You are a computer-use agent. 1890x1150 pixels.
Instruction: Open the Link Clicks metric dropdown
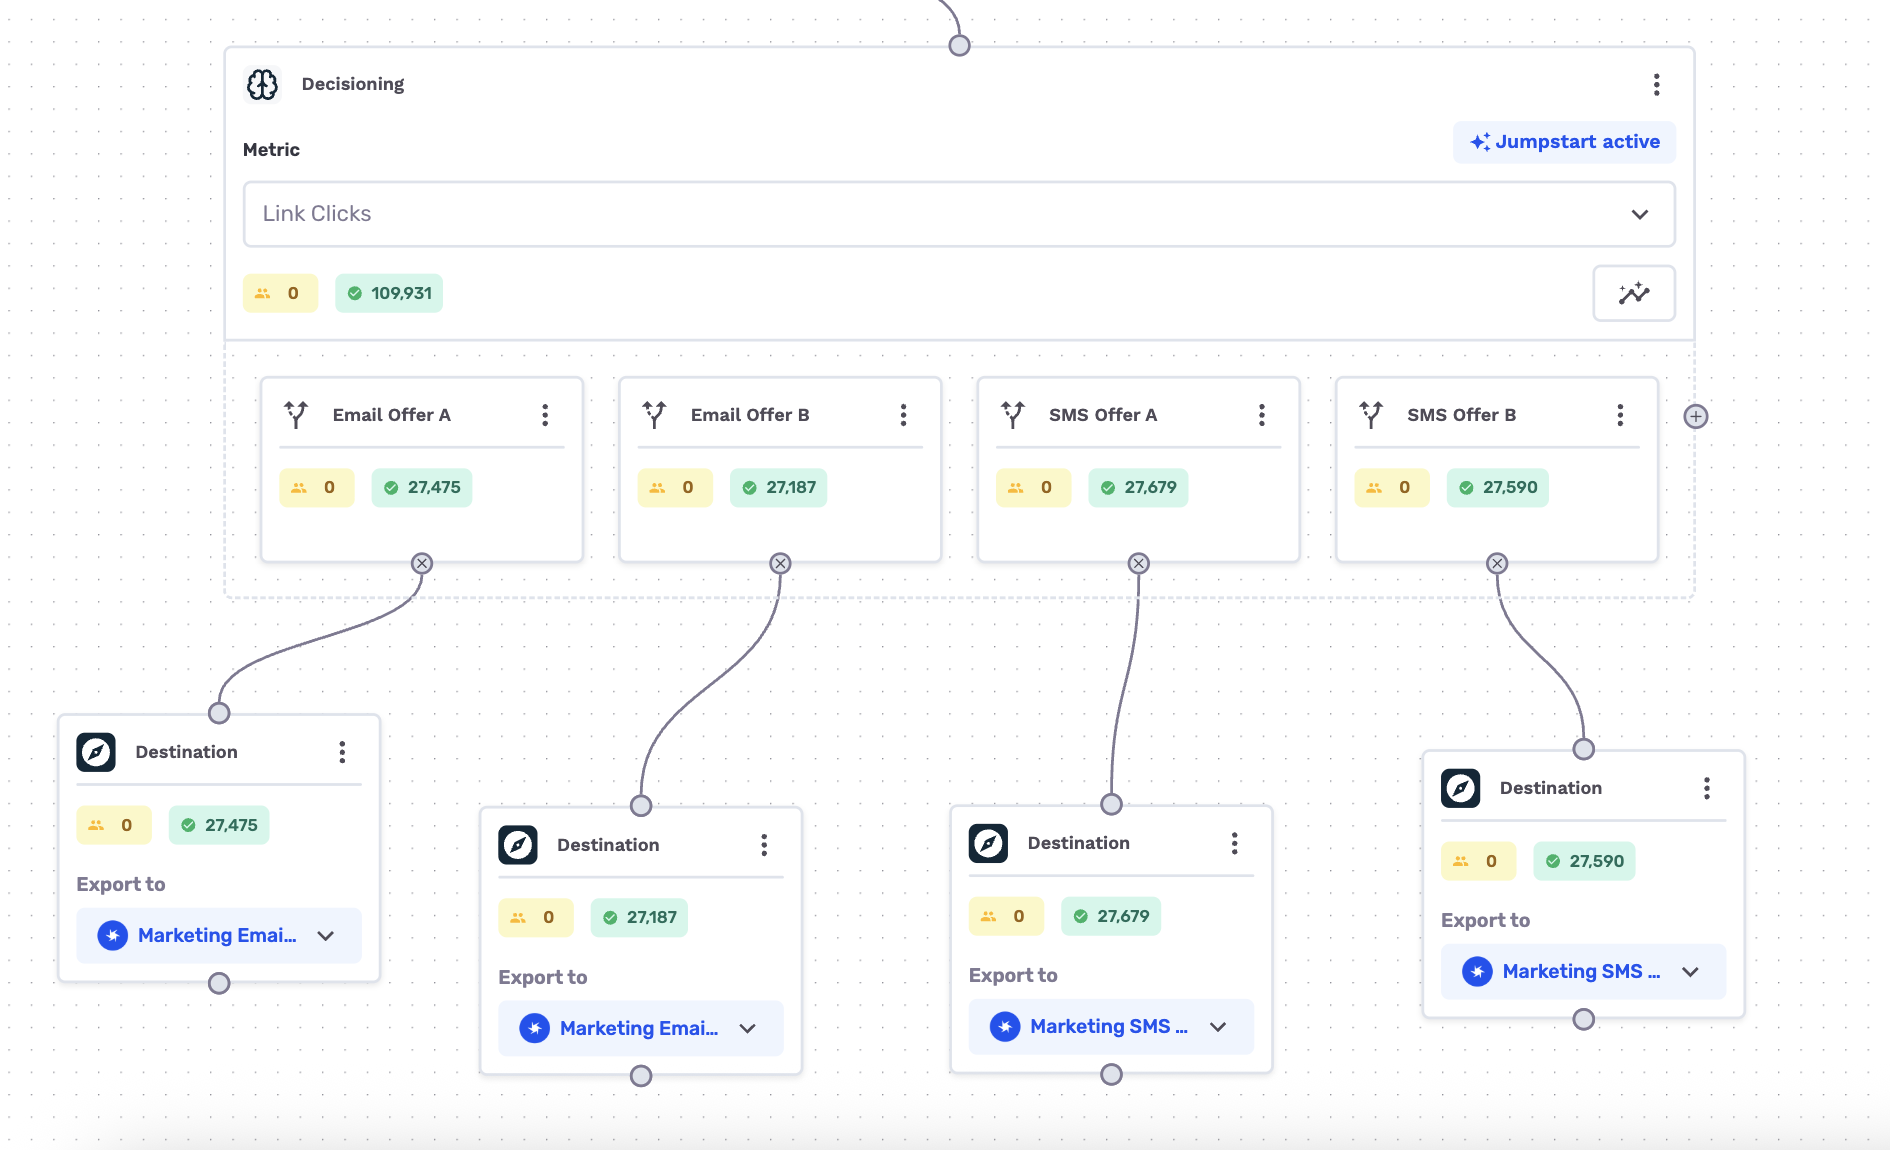[x=959, y=214]
